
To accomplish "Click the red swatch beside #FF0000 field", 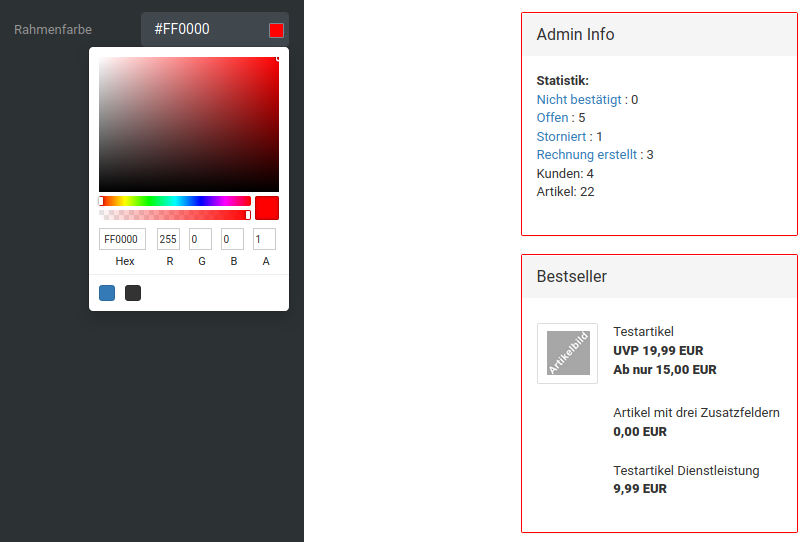I will (276, 30).
